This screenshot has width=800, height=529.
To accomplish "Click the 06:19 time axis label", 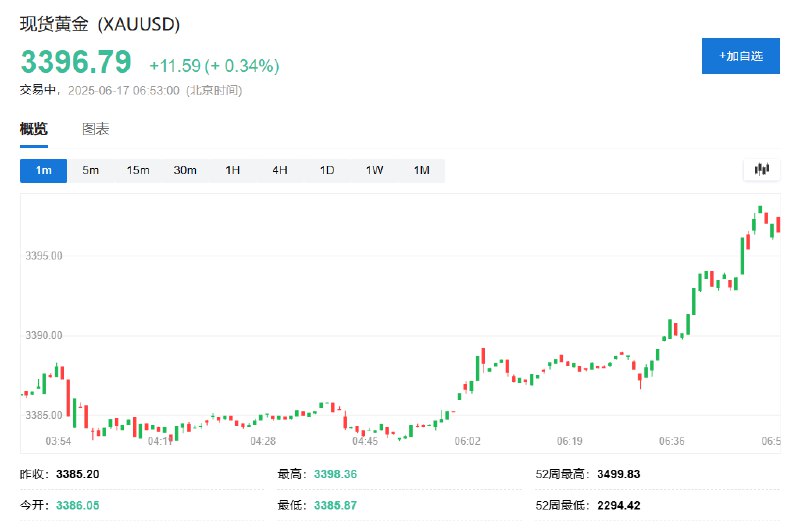I will pos(569,441).
